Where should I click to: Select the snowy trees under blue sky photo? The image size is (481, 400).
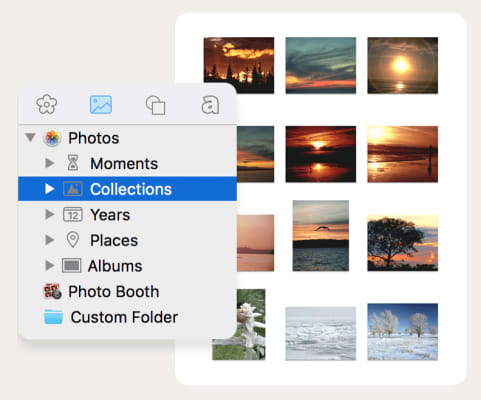(403, 332)
